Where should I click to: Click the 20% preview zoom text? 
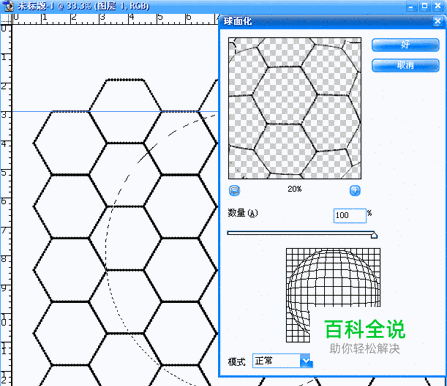(295, 189)
